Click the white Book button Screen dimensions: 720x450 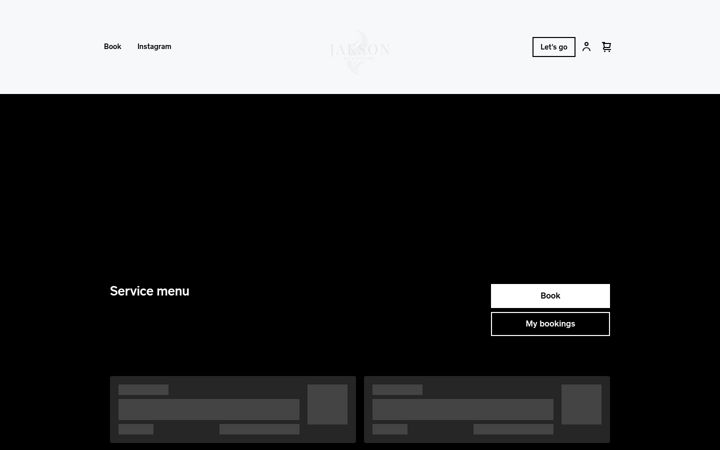click(550, 296)
